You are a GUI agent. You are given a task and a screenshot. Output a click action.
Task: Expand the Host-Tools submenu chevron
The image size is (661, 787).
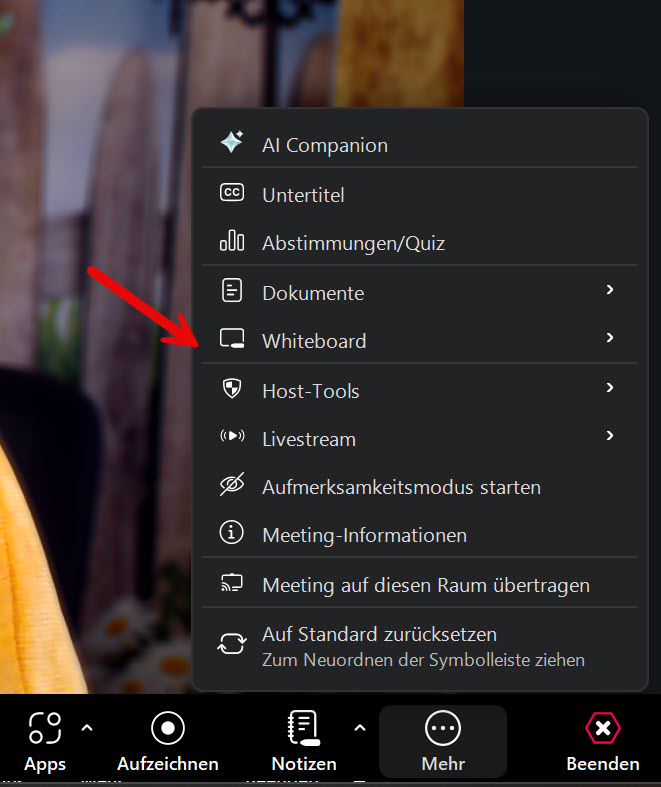point(610,388)
